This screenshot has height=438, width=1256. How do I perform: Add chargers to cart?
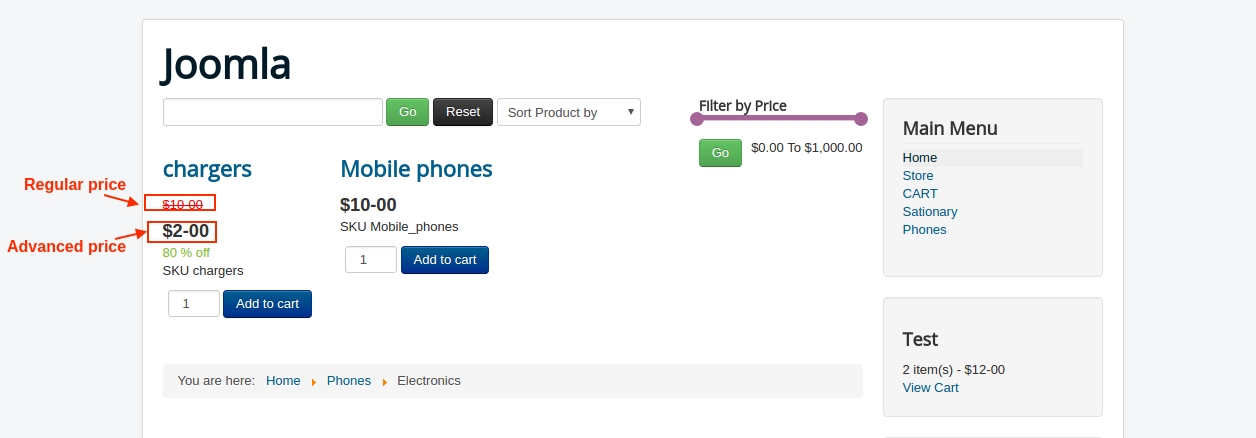[267, 304]
